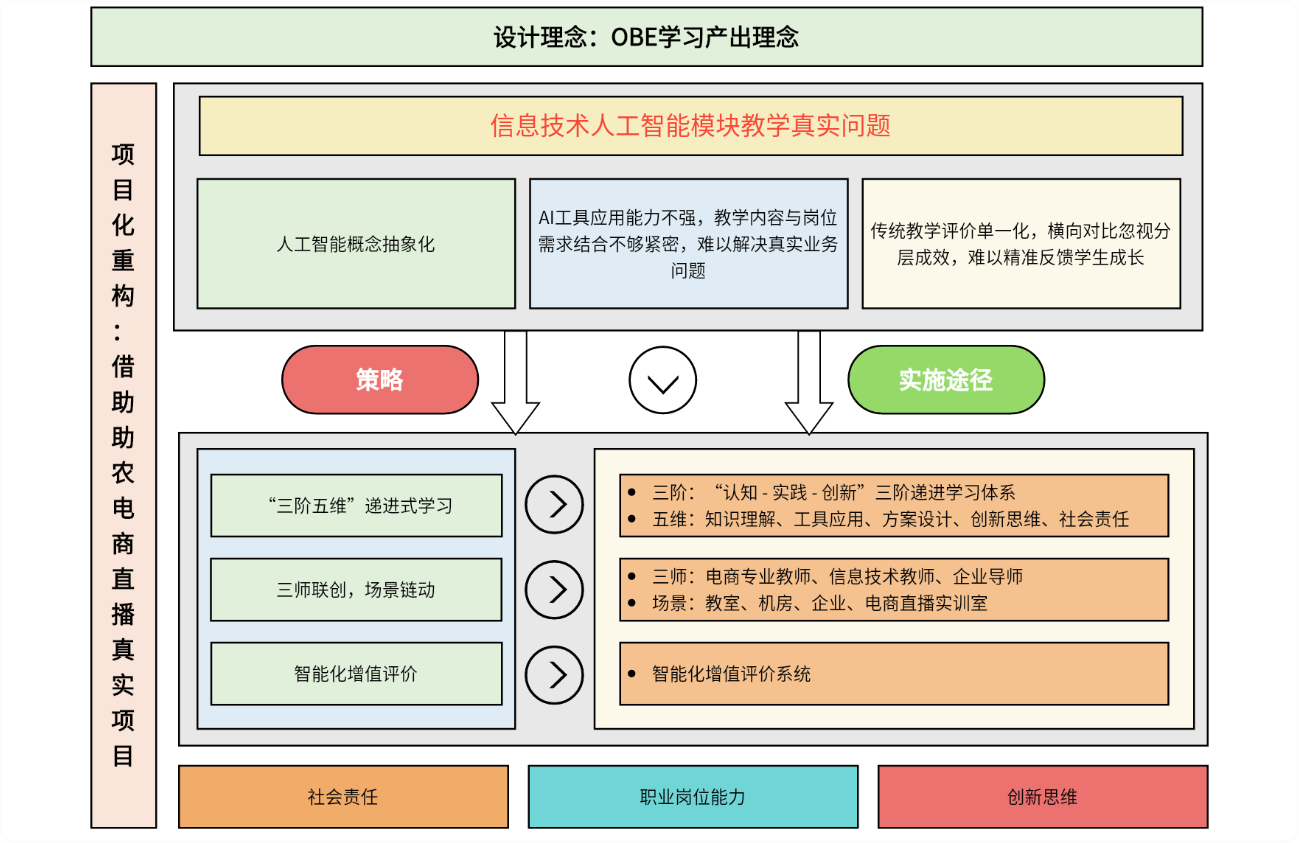Click the 三师联创，场景链动 box
Screen dimensions: 1299x843
pos(356,589)
